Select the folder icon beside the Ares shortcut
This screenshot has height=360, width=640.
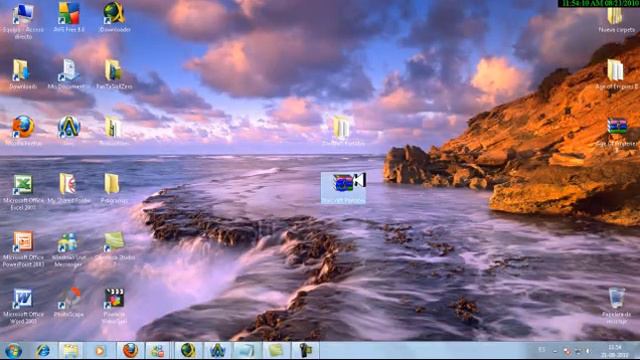coord(114,131)
